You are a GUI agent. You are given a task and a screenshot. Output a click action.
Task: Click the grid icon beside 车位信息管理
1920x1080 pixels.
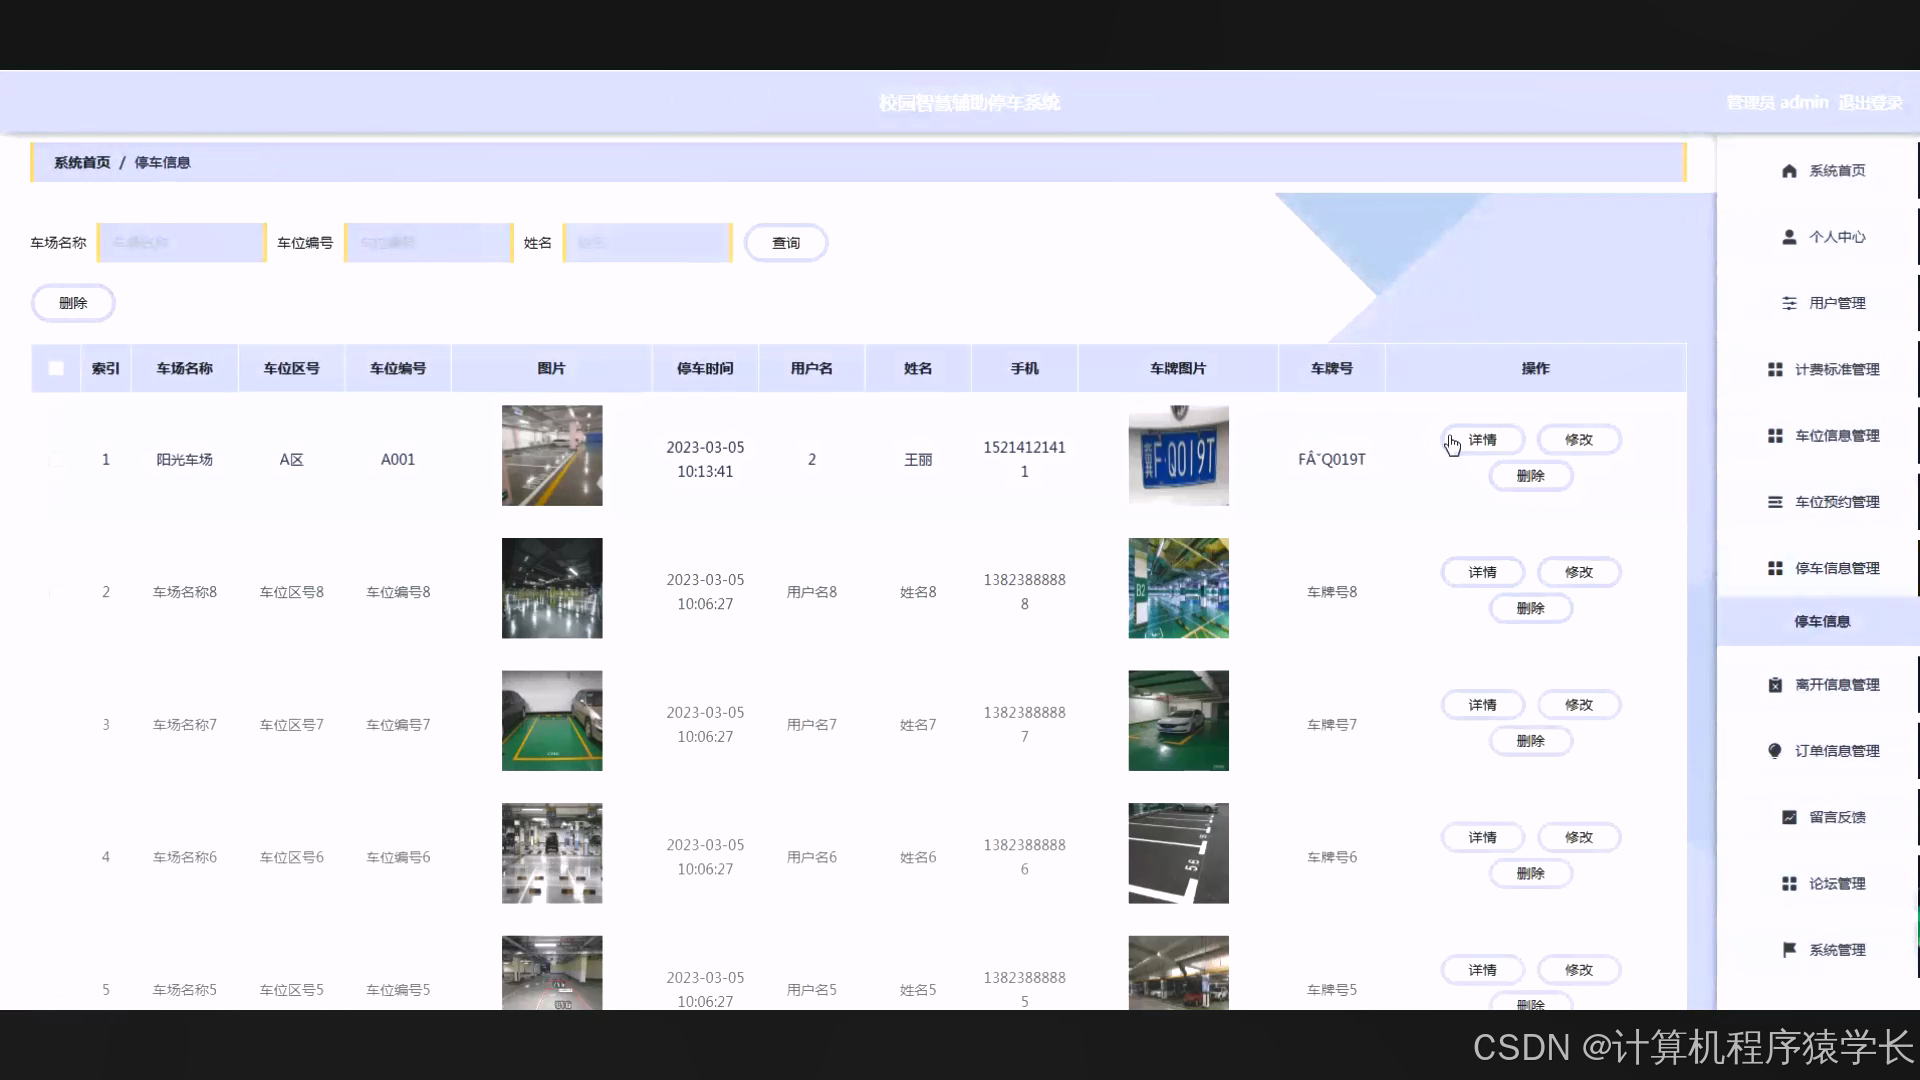pyautogui.click(x=1775, y=436)
